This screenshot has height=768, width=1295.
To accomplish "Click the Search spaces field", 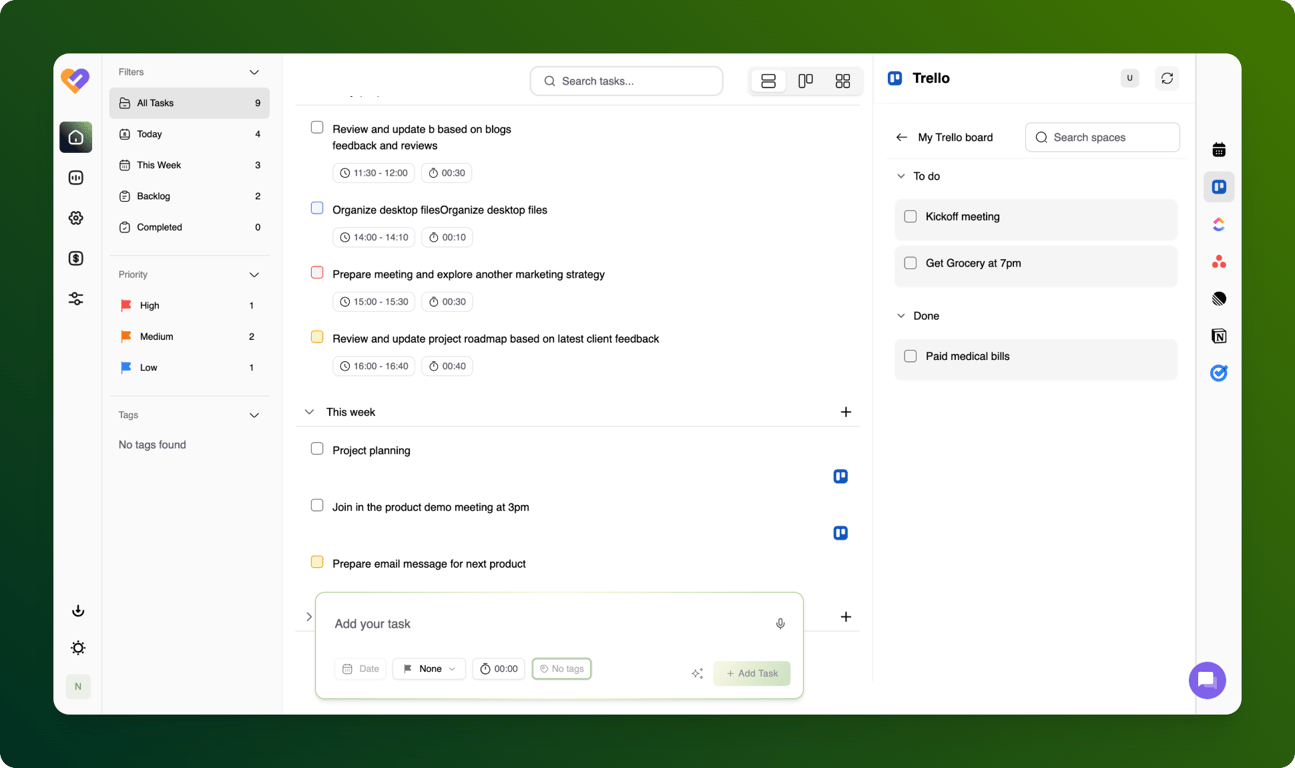I will 1102,138.
